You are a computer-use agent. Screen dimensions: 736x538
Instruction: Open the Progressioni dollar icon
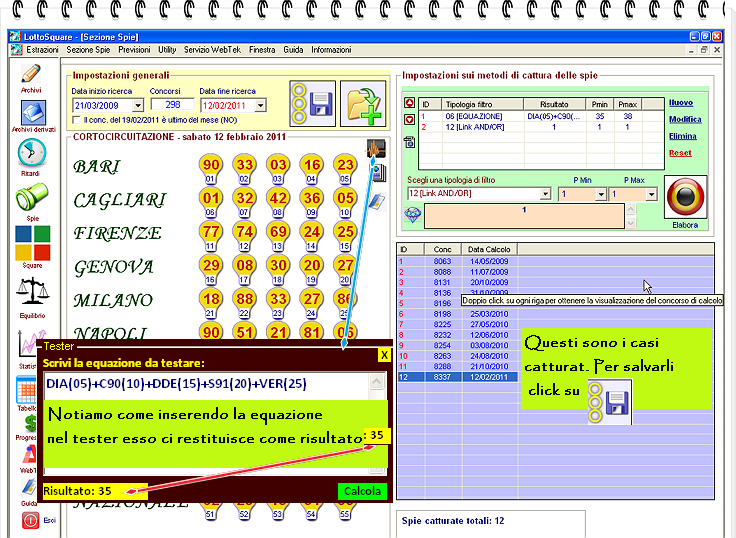(x=30, y=423)
